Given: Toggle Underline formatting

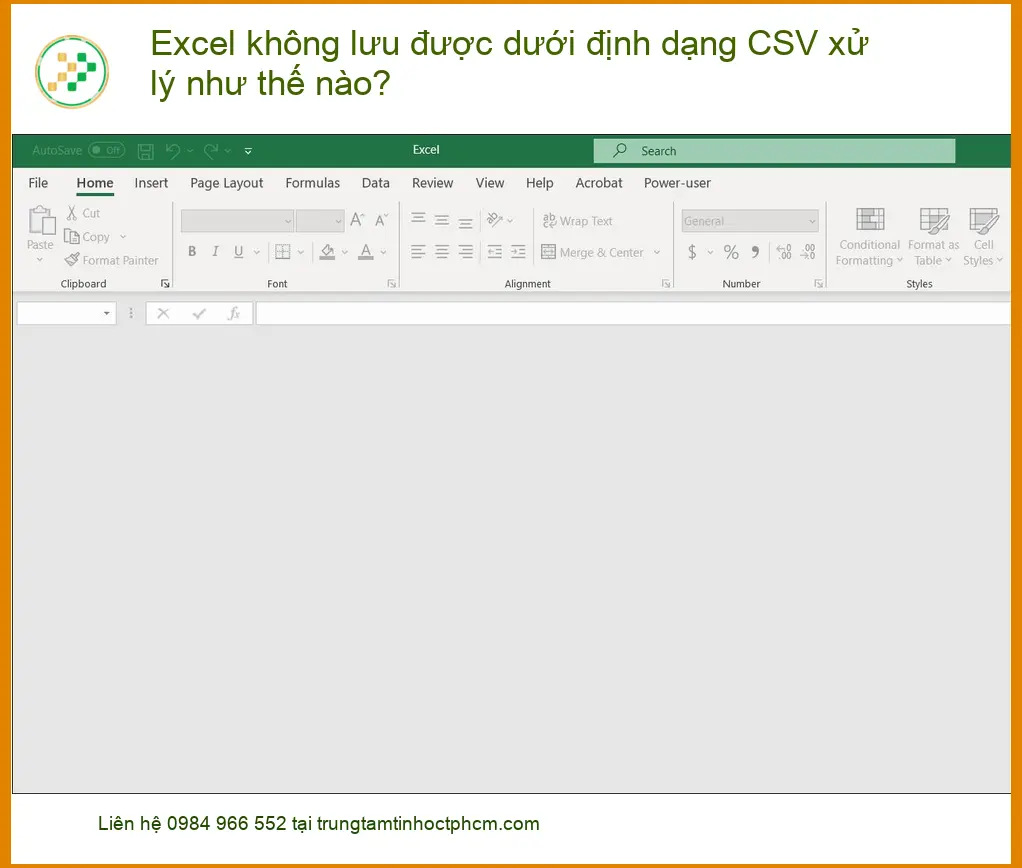Looking at the screenshot, I should click(x=239, y=252).
